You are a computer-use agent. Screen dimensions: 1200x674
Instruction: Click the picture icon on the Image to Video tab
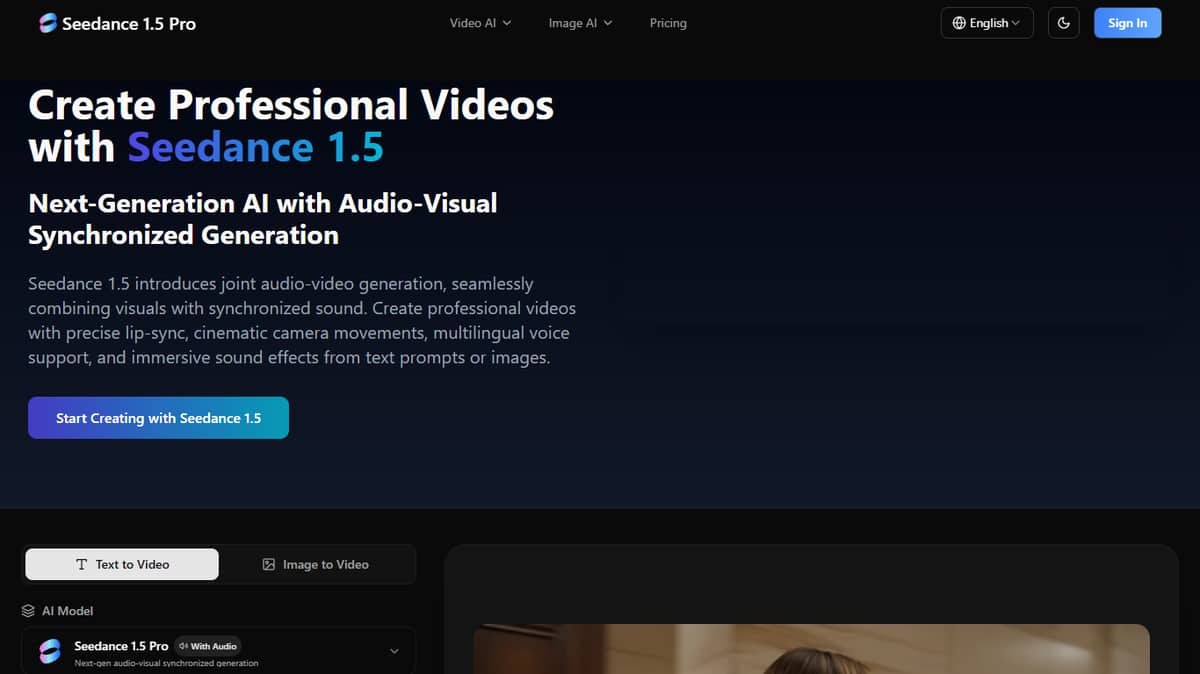point(268,565)
